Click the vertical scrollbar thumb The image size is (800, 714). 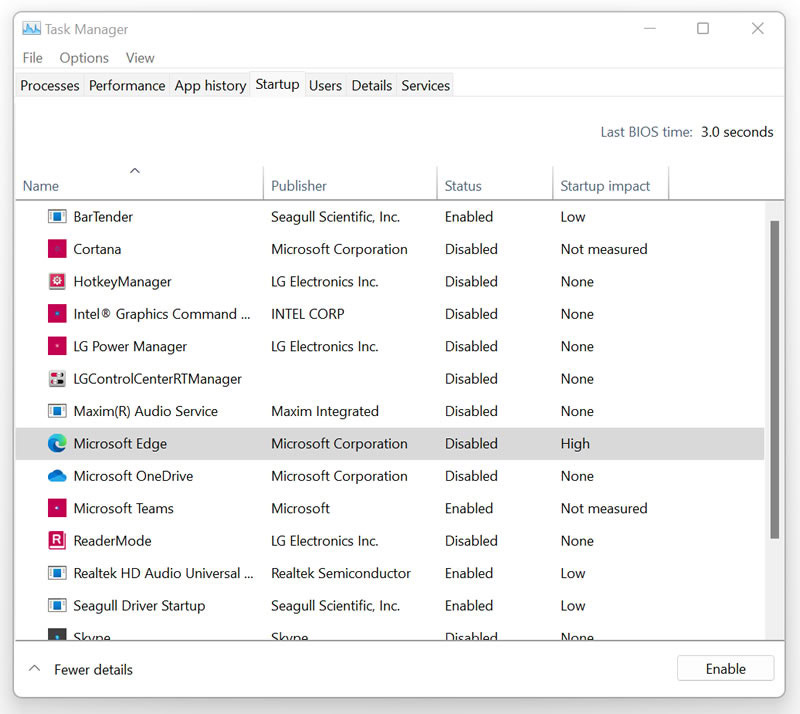click(774, 380)
